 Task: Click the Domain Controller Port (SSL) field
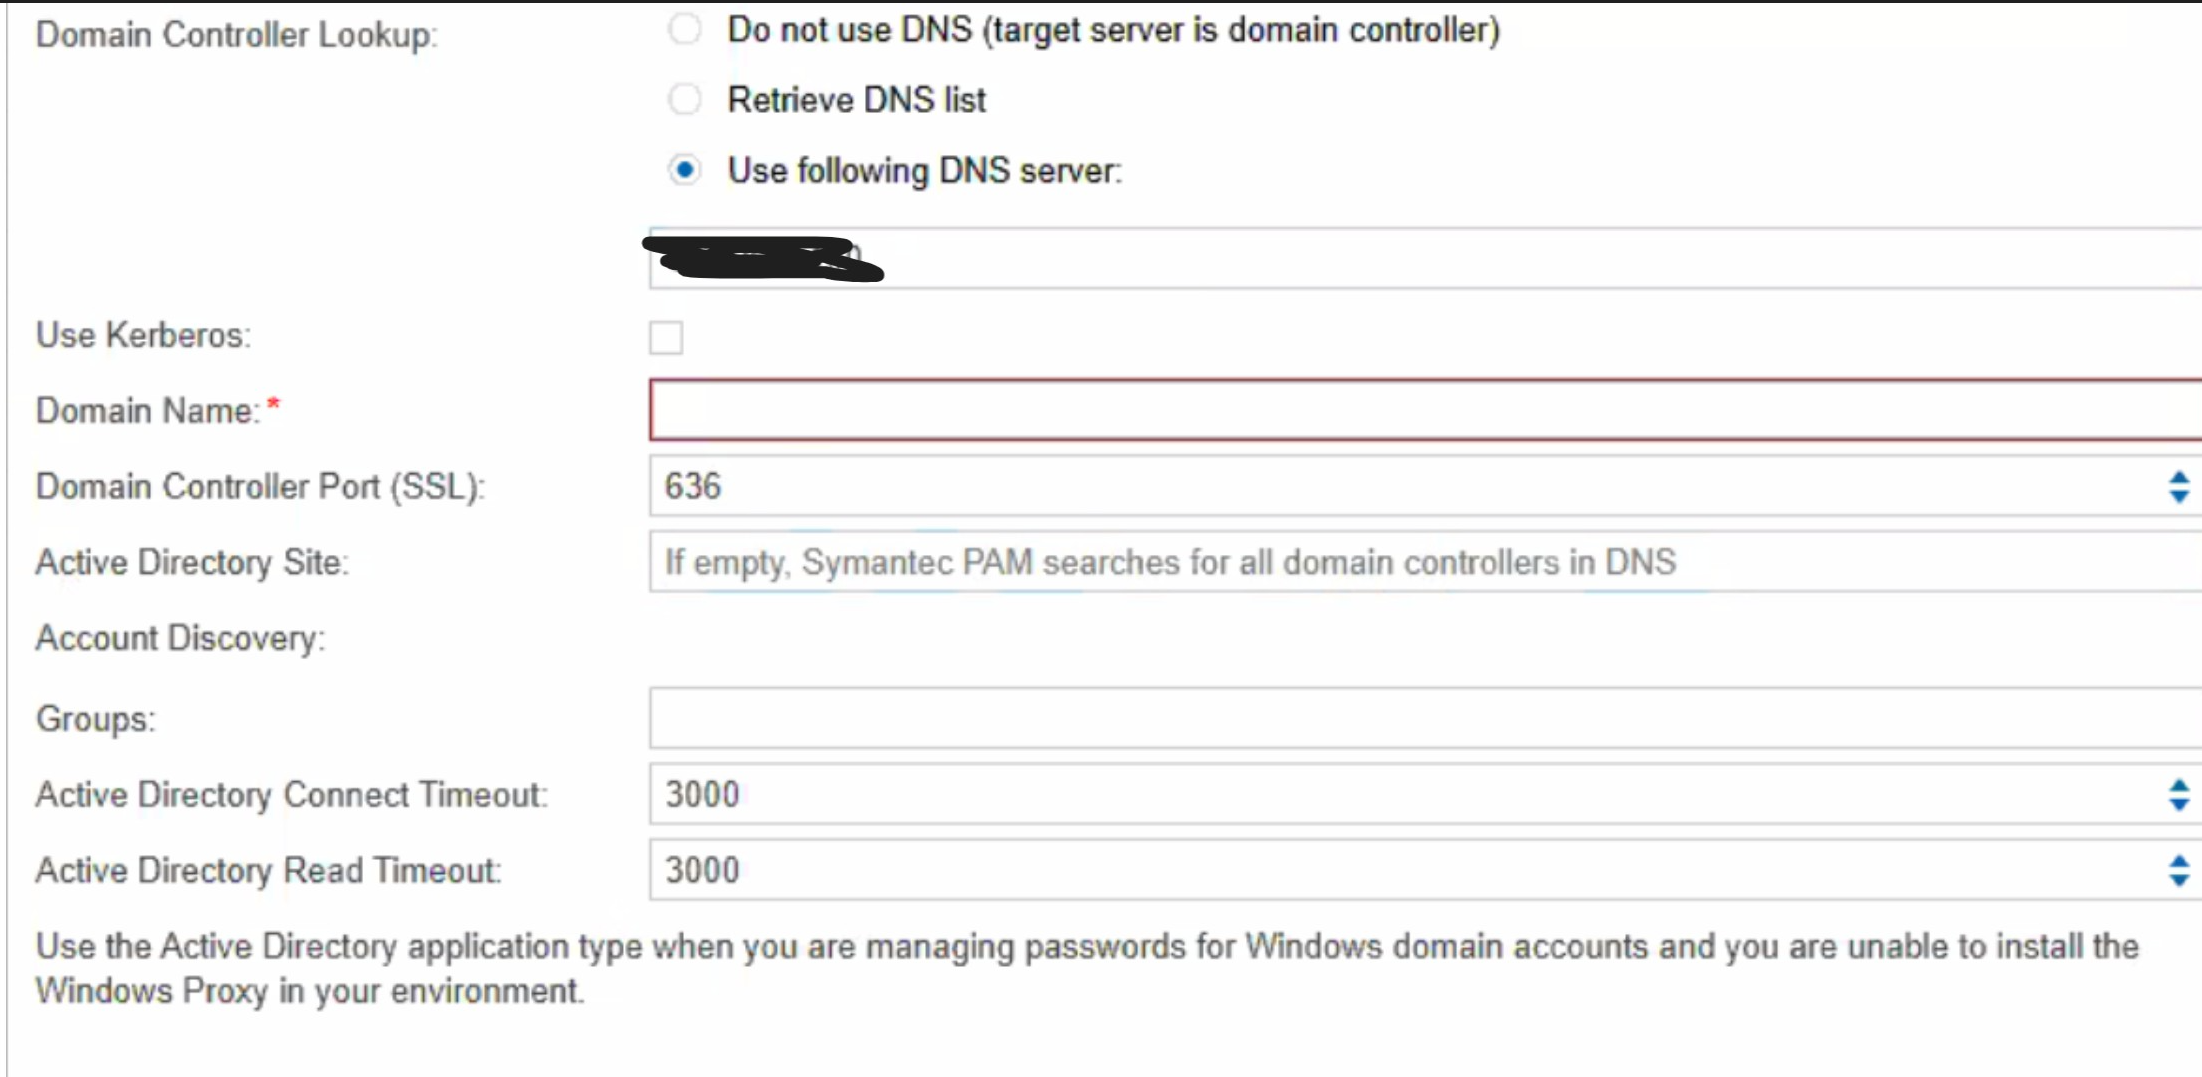(1400, 487)
